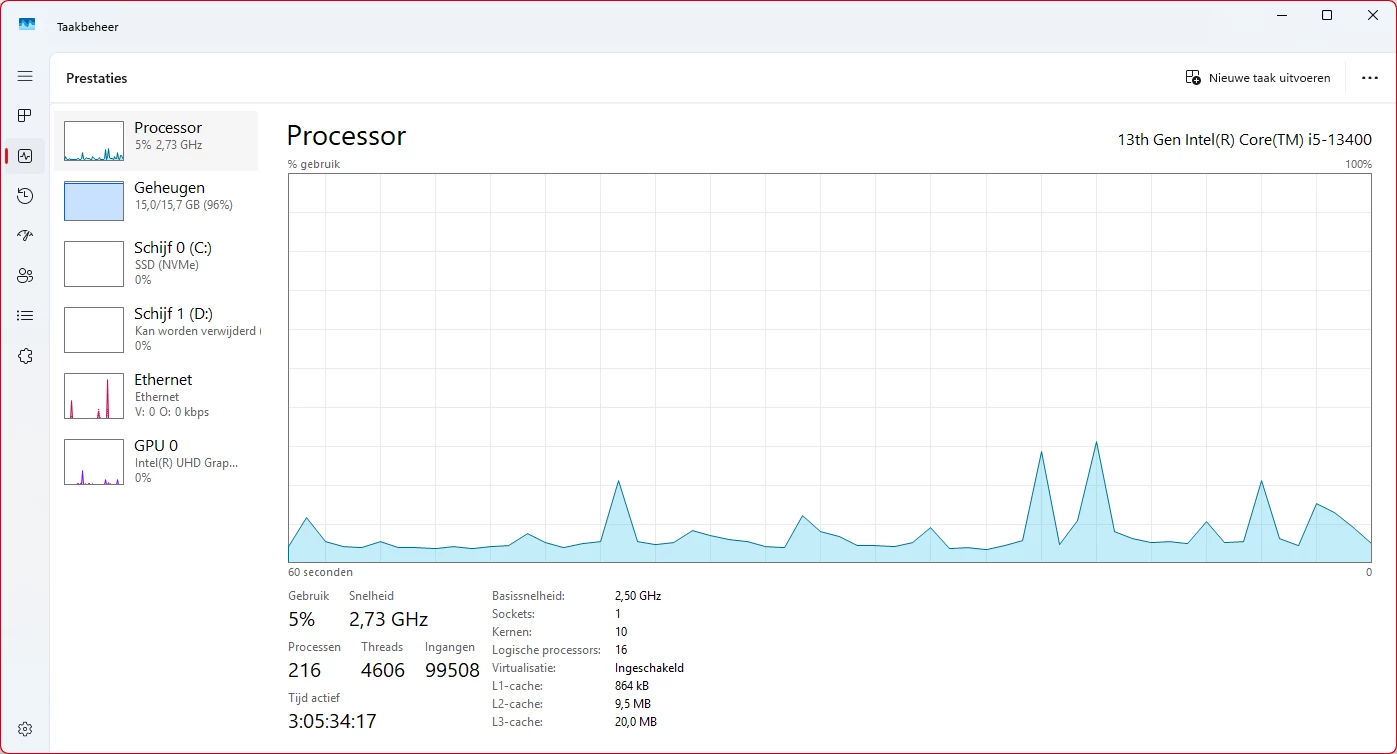Click the Basissnelheid value 2,50 GHz

[638, 596]
